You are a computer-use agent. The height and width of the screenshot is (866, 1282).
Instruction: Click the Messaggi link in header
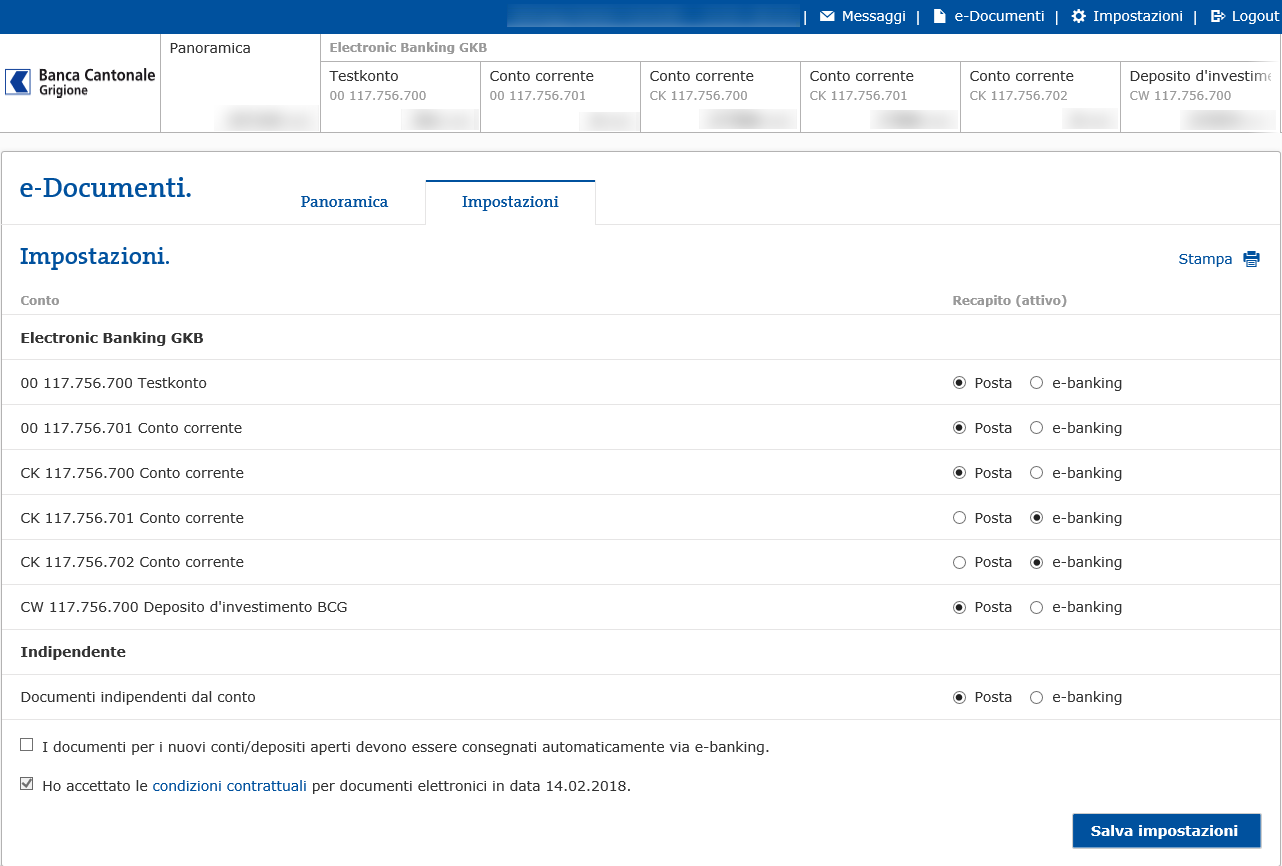click(x=874, y=16)
